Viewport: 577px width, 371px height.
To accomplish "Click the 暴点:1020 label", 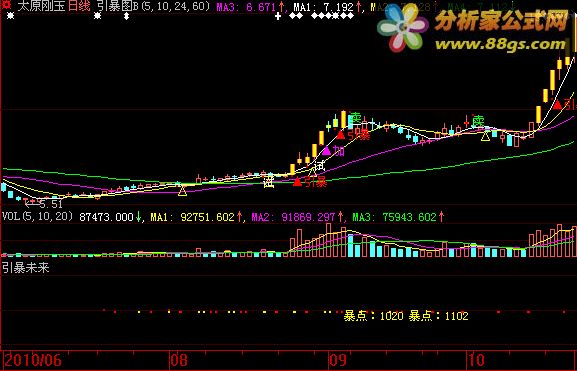I will point(374,316).
